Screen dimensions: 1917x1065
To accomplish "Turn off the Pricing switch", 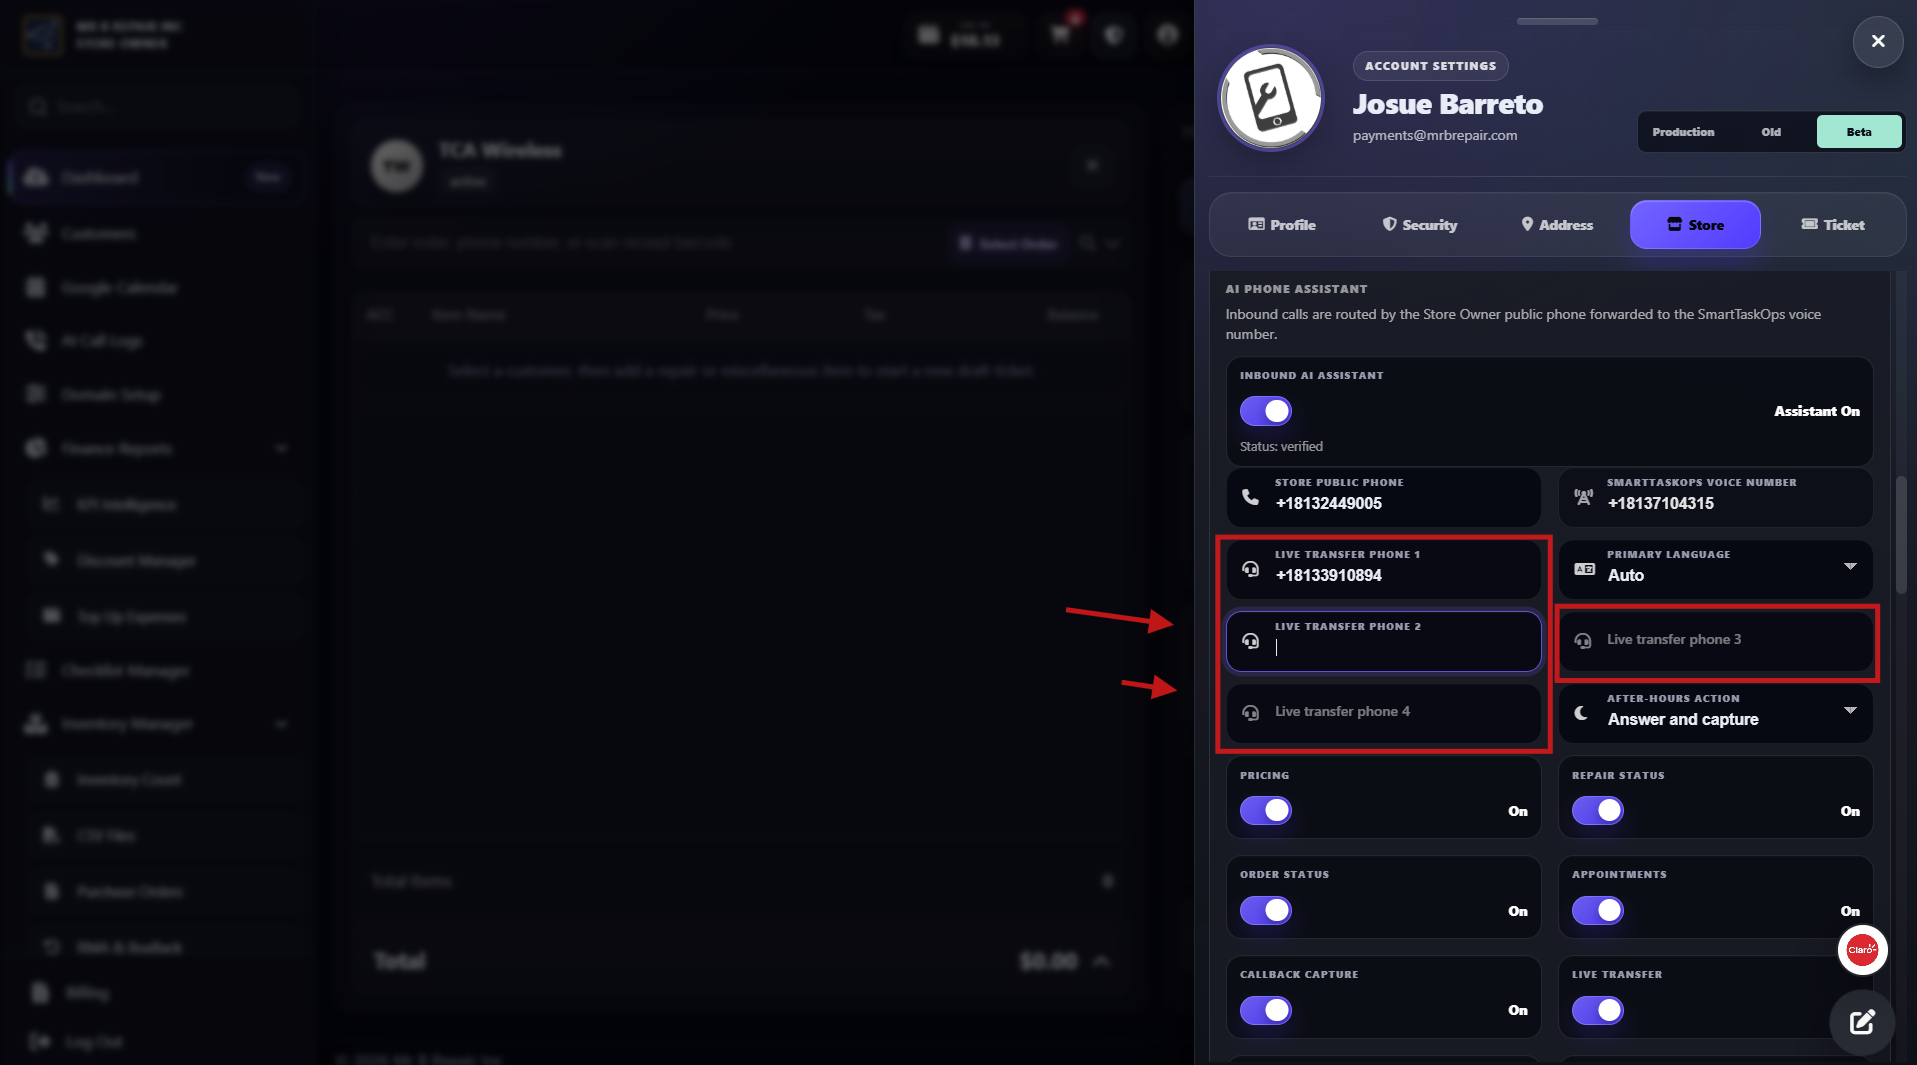I will (x=1265, y=810).
